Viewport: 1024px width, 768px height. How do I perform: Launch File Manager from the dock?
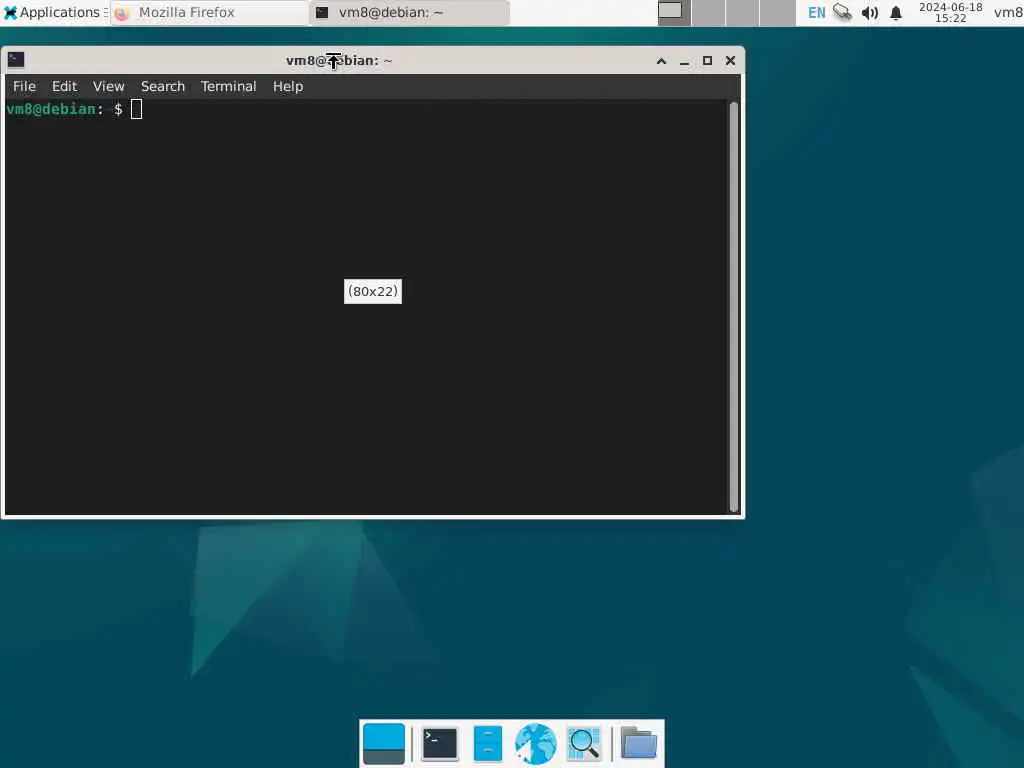click(487, 743)
